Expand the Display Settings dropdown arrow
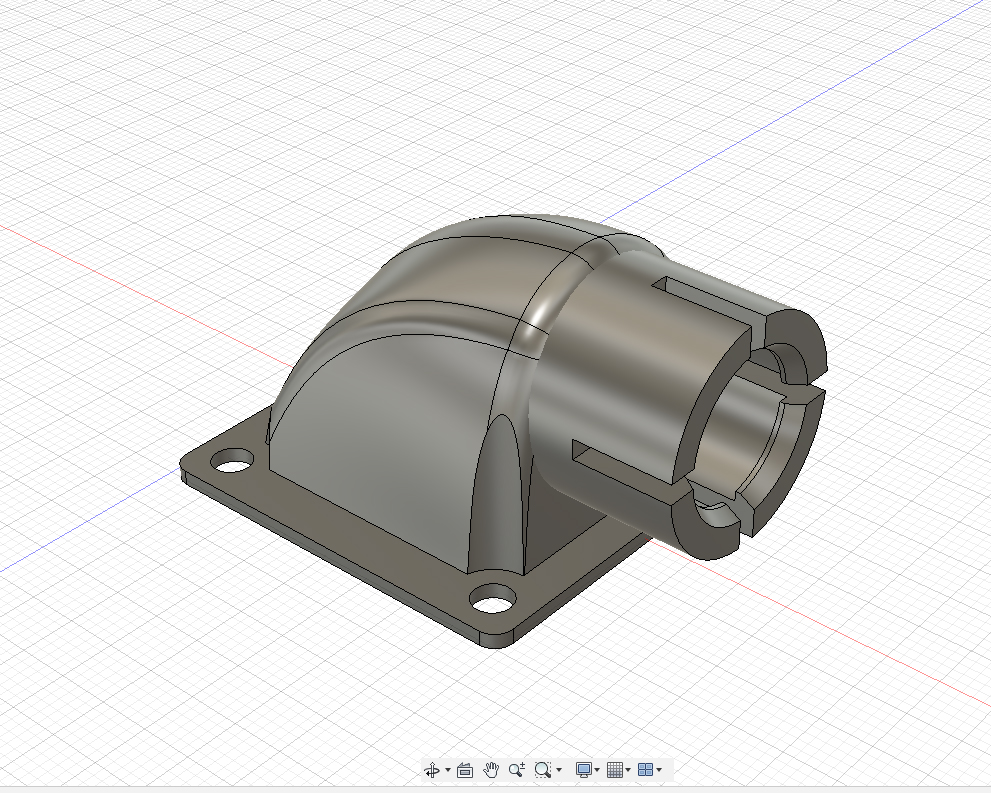 coord(597,770)
